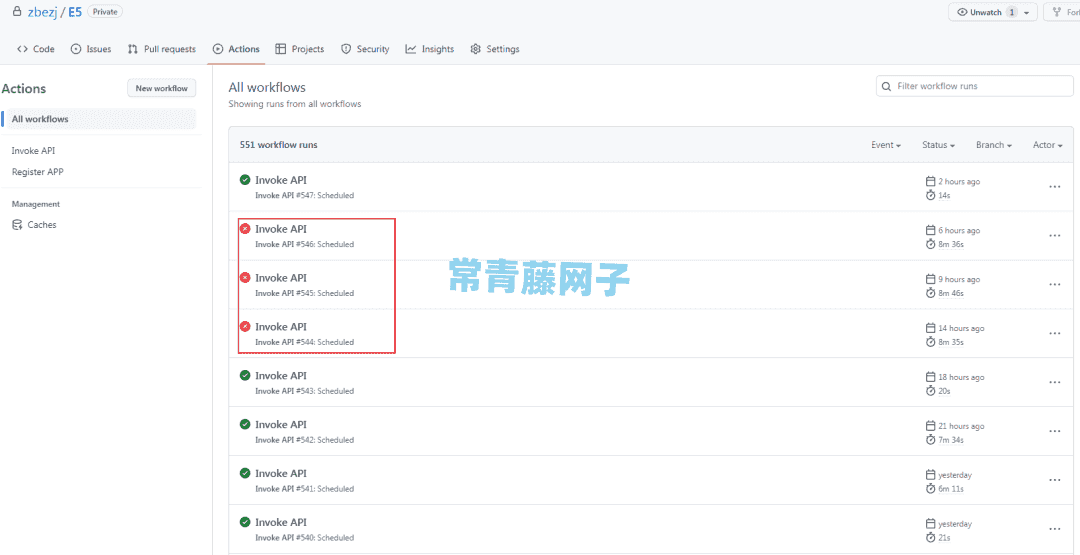The height and width of the screenshot is (555, 1080).
Task: Open the three-dot menu for run #544
Action: (1055, 333)
